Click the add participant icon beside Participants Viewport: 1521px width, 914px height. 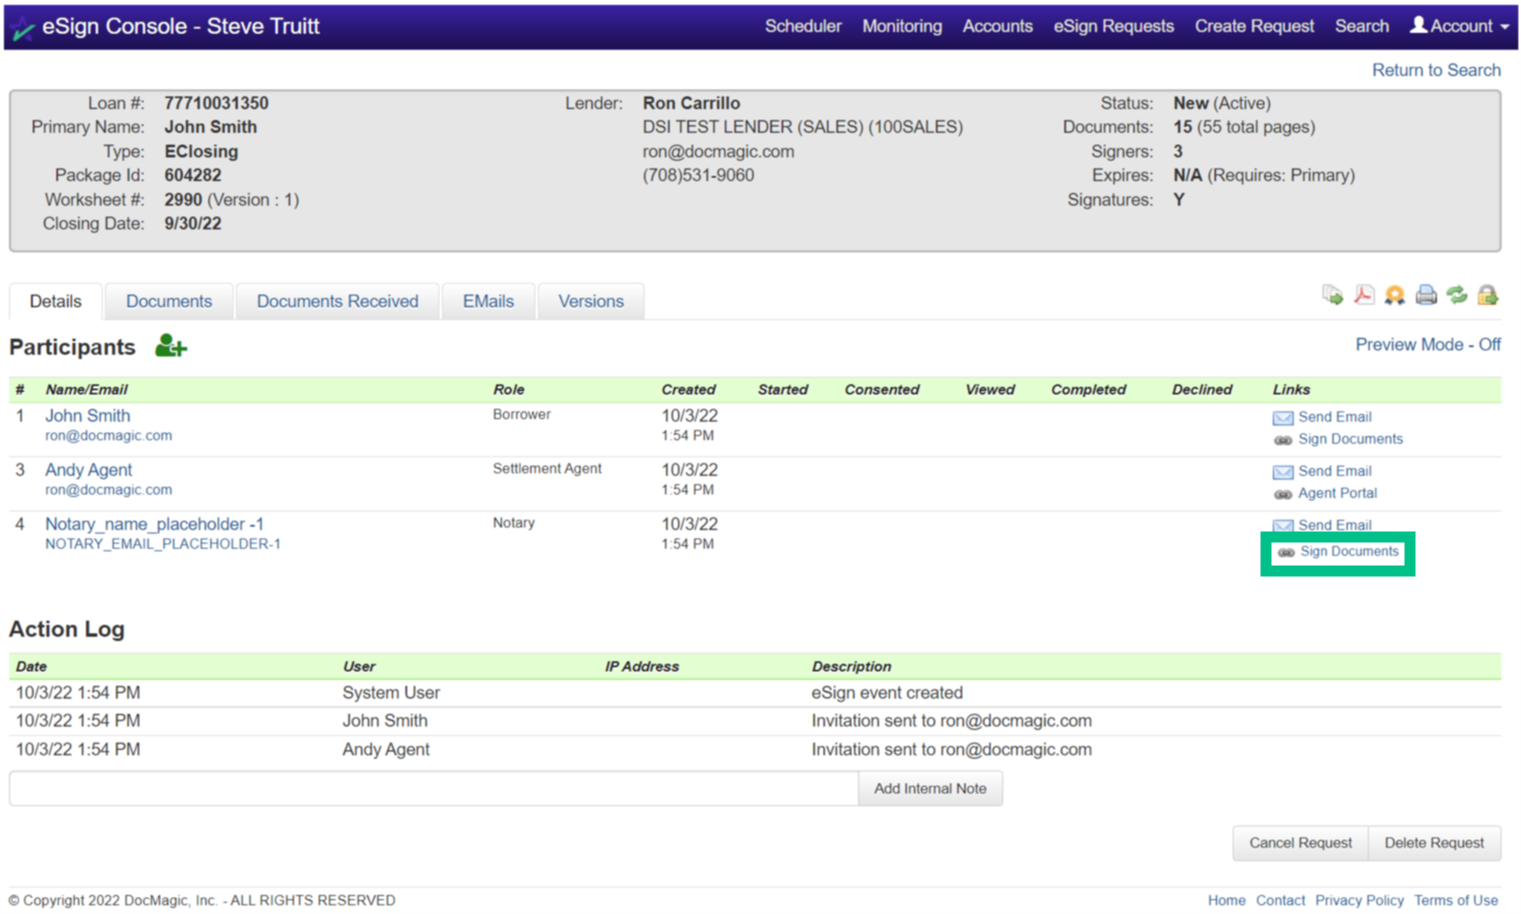(x=171, y=347)
